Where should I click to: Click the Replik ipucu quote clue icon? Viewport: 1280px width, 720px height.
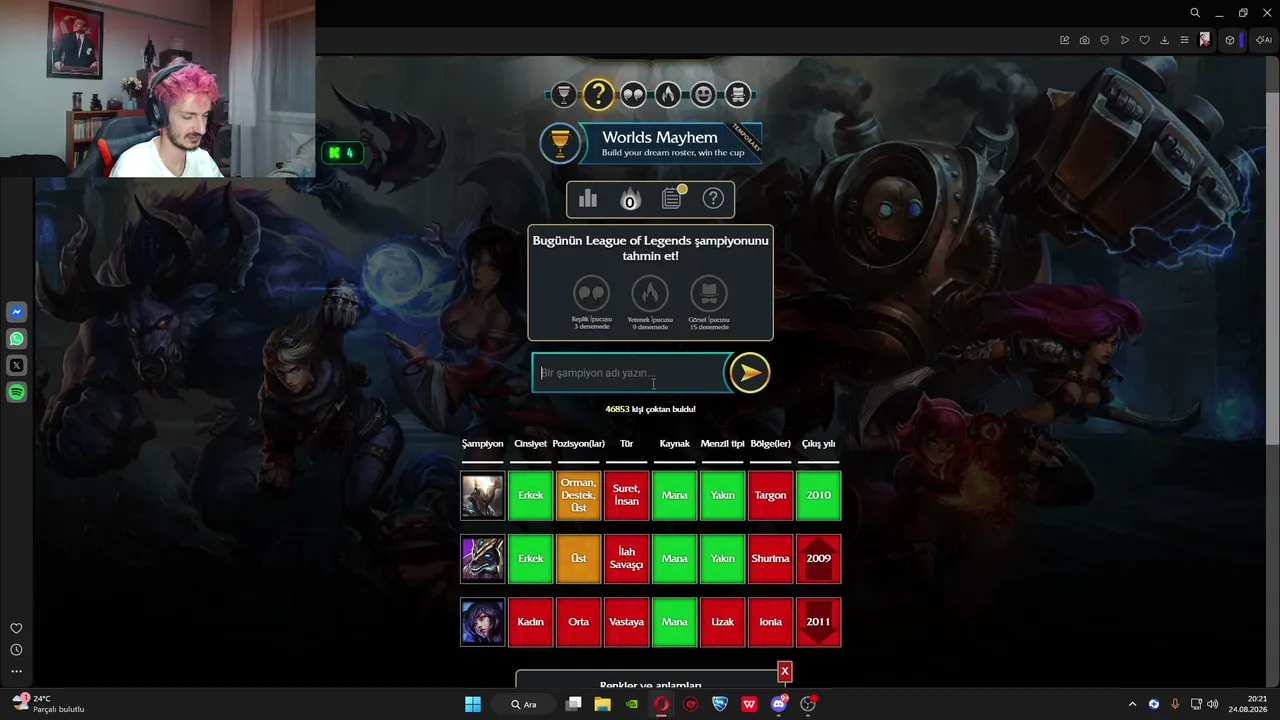point(592,294)
